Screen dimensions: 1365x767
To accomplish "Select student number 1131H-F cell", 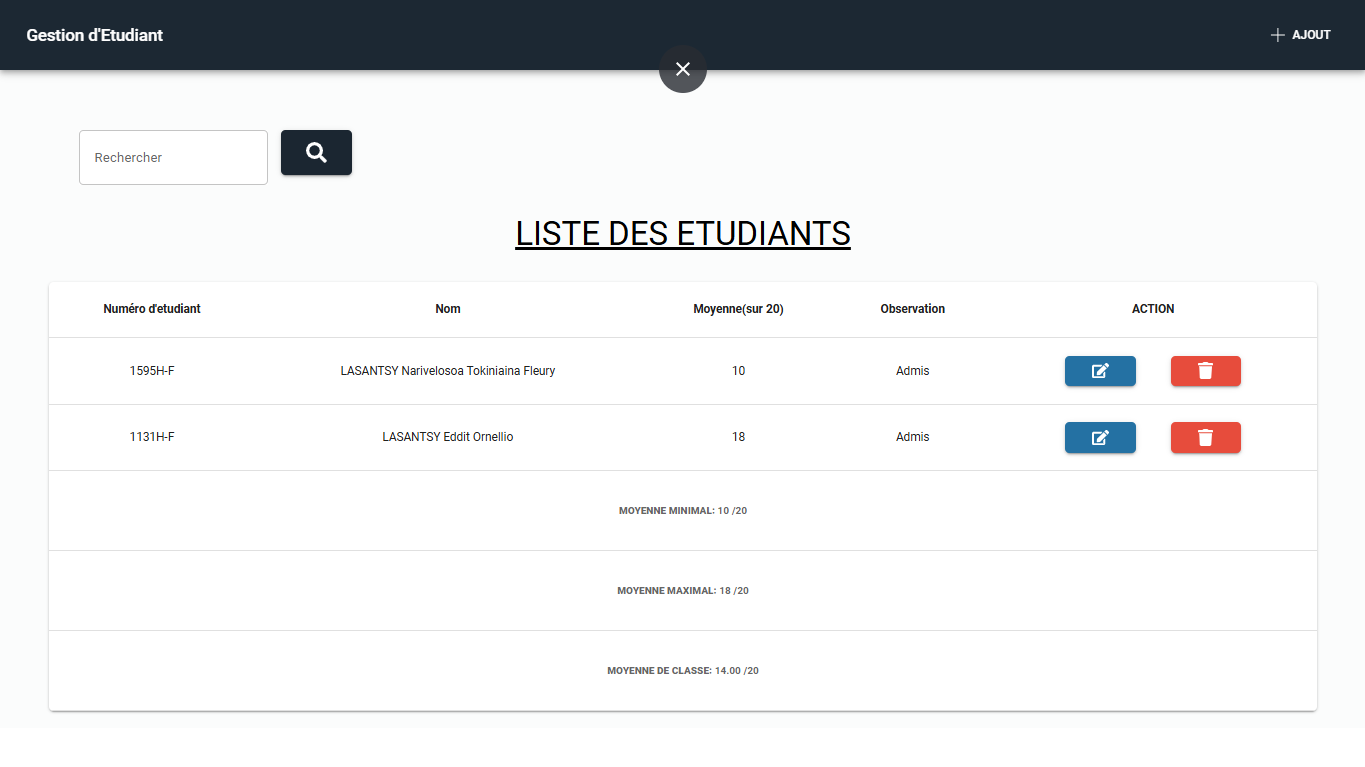I will (x=152, y=437).
